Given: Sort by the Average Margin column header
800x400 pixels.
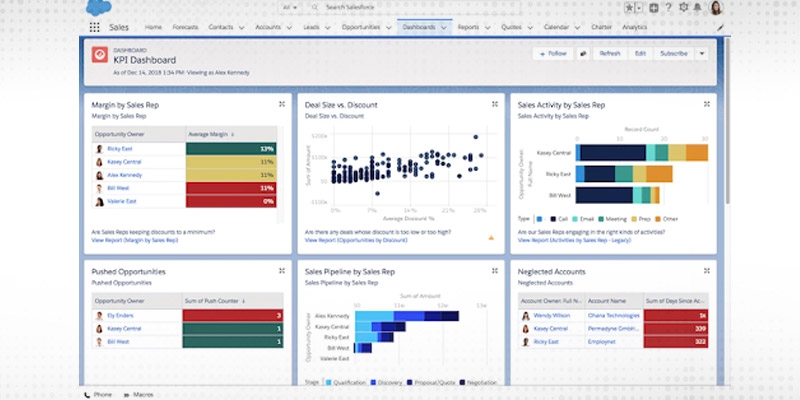Looking at the screenshot, I should [x=231, y=134].
